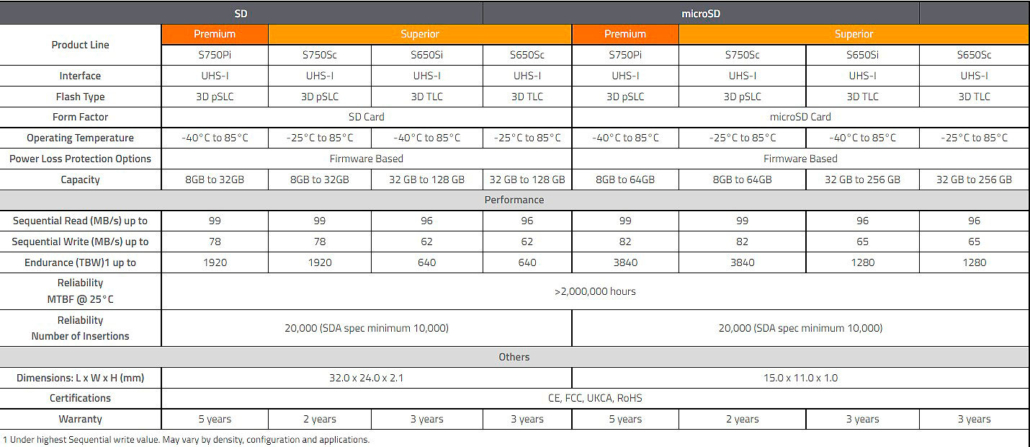Select the '3840' endurance value under microSD S750Pi
The image size is (1030, 447).
pyautogui.click(x=625, y=262)
